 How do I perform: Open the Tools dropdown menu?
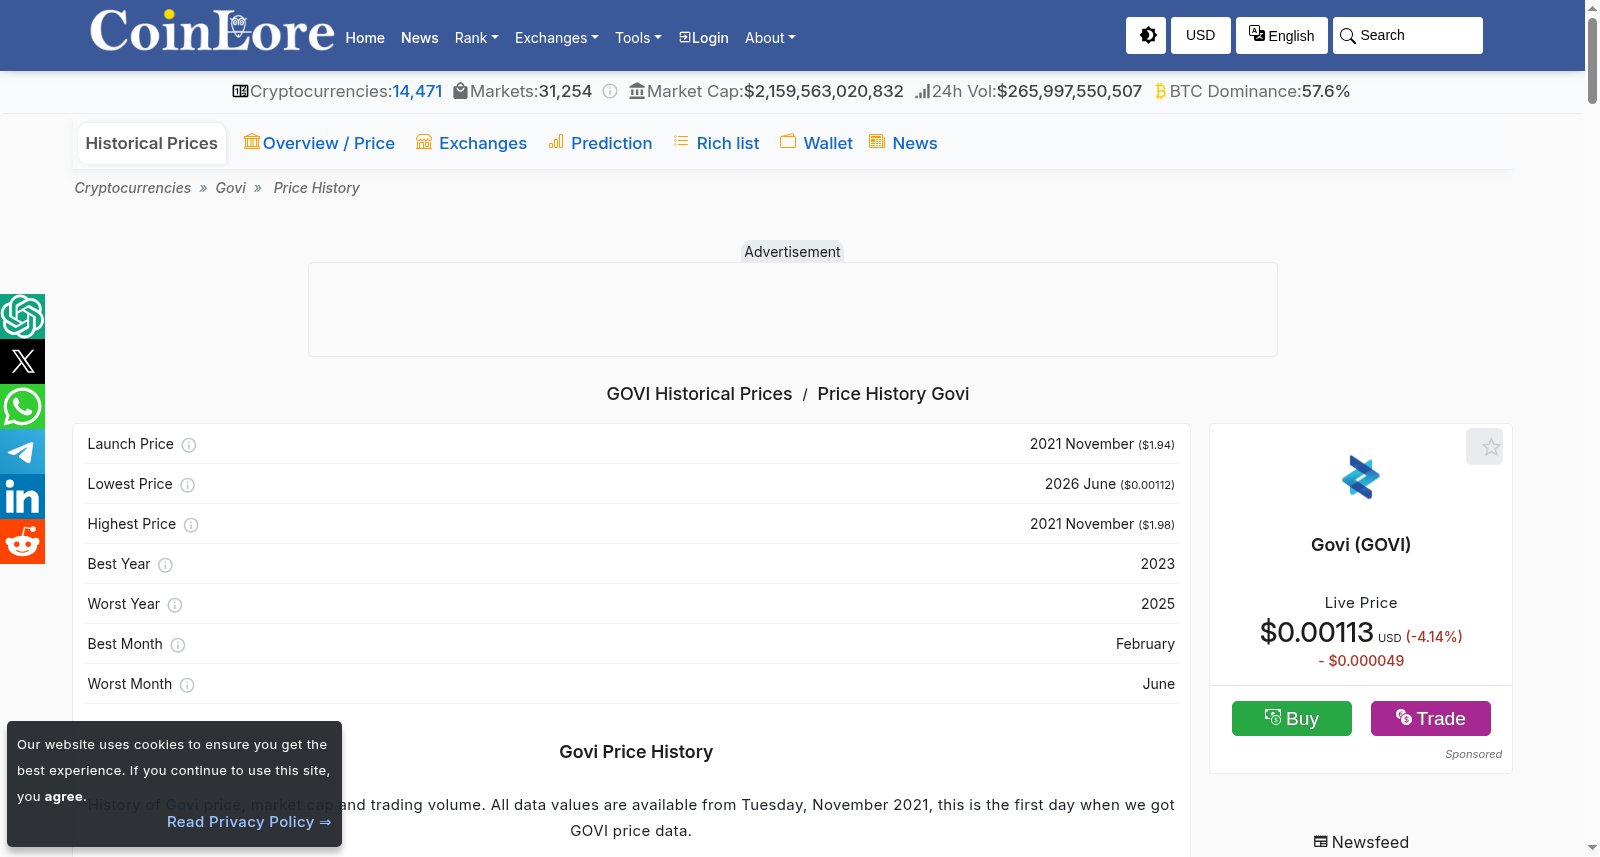click(638, 38)
